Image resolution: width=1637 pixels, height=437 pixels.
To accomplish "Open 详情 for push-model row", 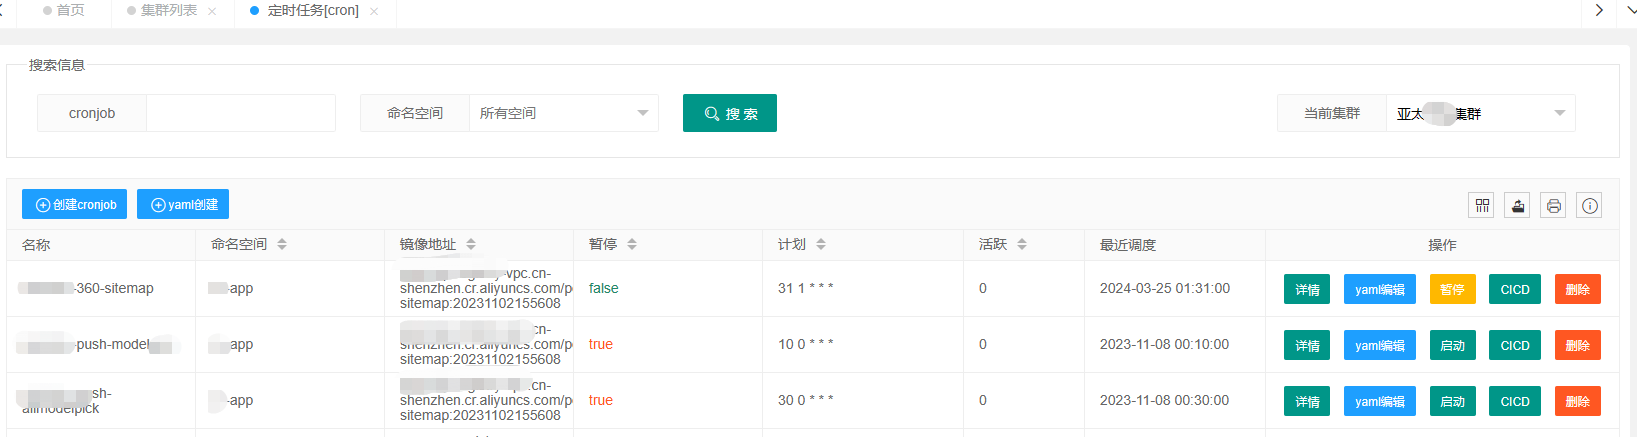I will (1307, 345).
